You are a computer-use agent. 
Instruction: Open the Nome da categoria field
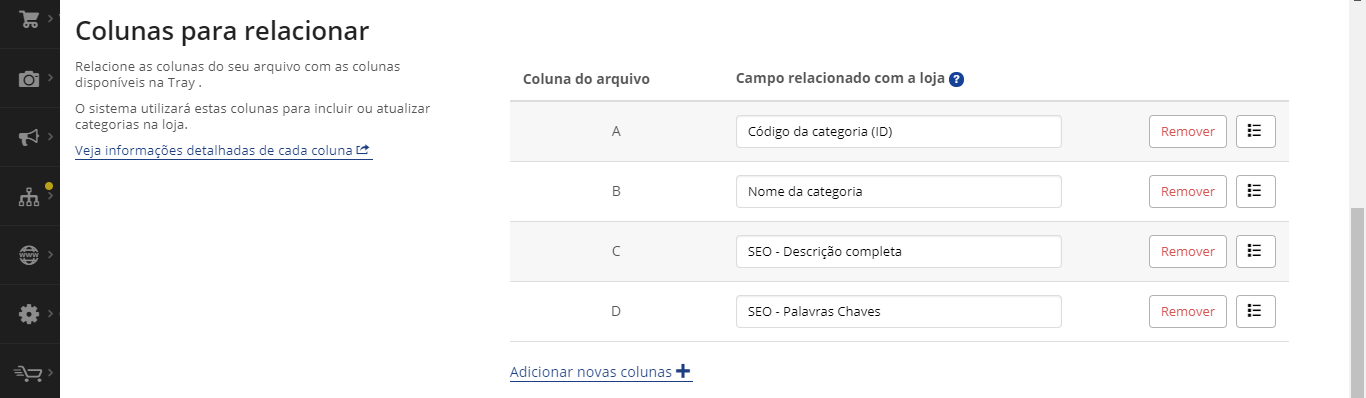tap(898, 192)
